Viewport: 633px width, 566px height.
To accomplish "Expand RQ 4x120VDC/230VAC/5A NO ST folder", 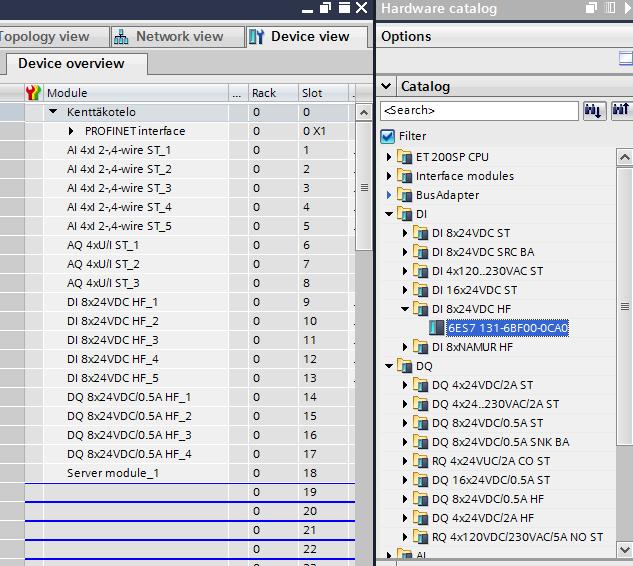I will tap(405, 537).
